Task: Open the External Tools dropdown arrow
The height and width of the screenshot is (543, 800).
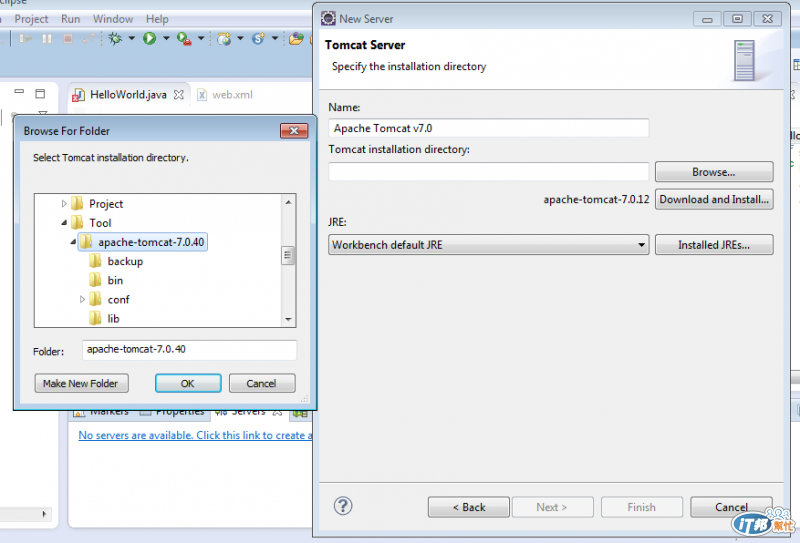Action: tap(201, 38)
